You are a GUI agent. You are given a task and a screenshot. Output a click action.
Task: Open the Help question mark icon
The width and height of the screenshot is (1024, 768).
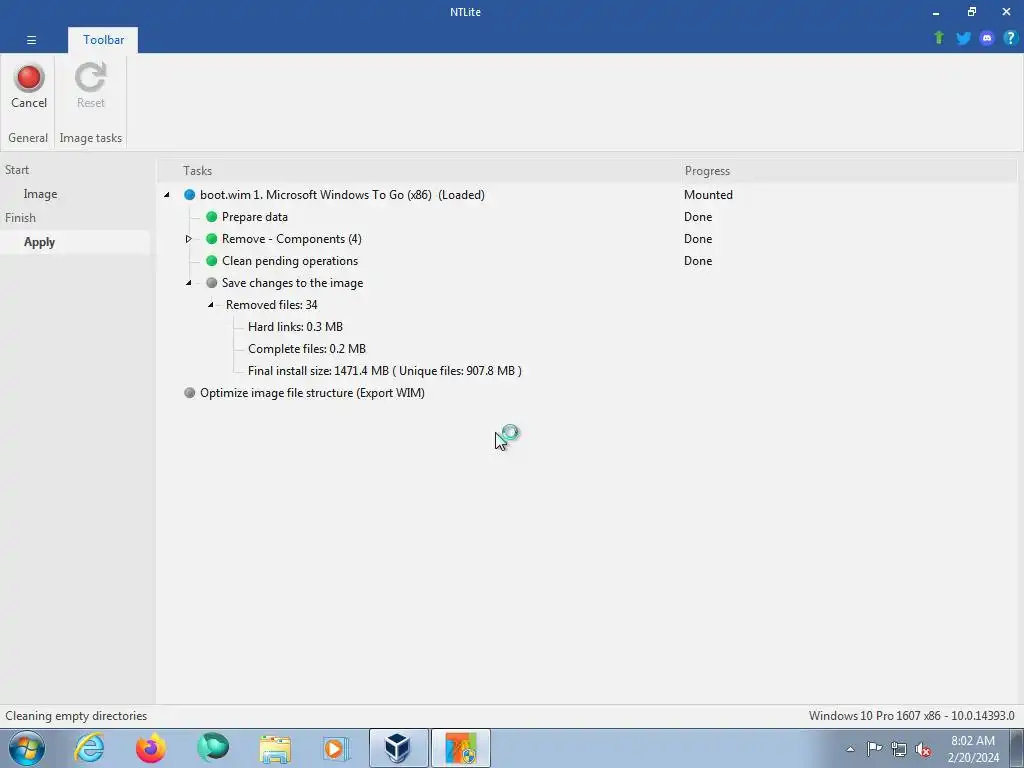click(x=1010, y=38)
